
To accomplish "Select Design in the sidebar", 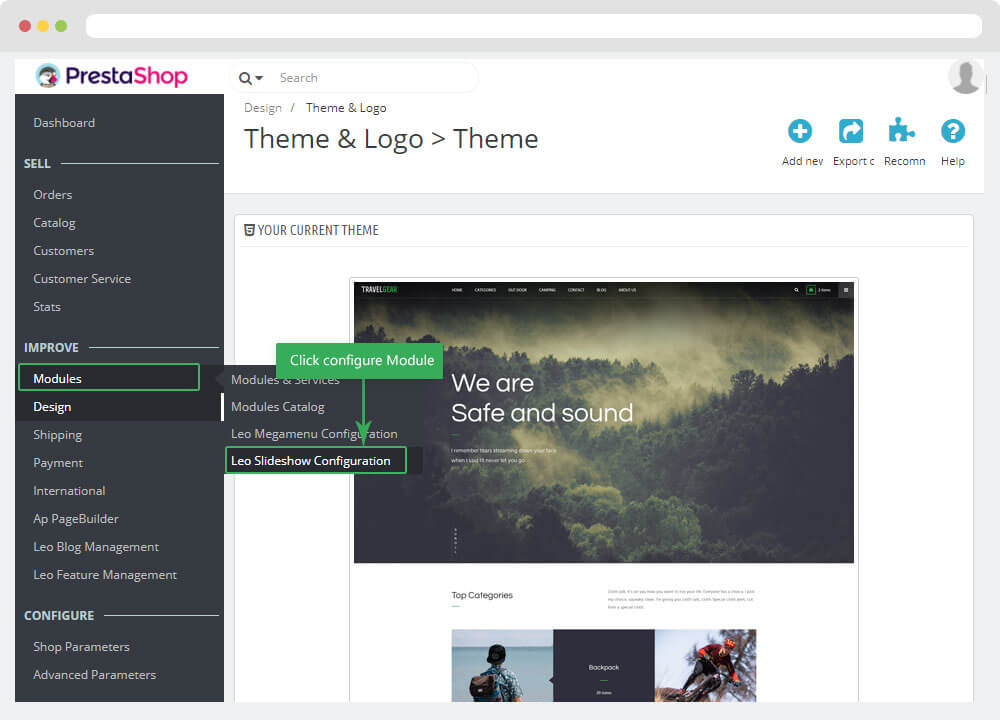I will coord(52,407).
